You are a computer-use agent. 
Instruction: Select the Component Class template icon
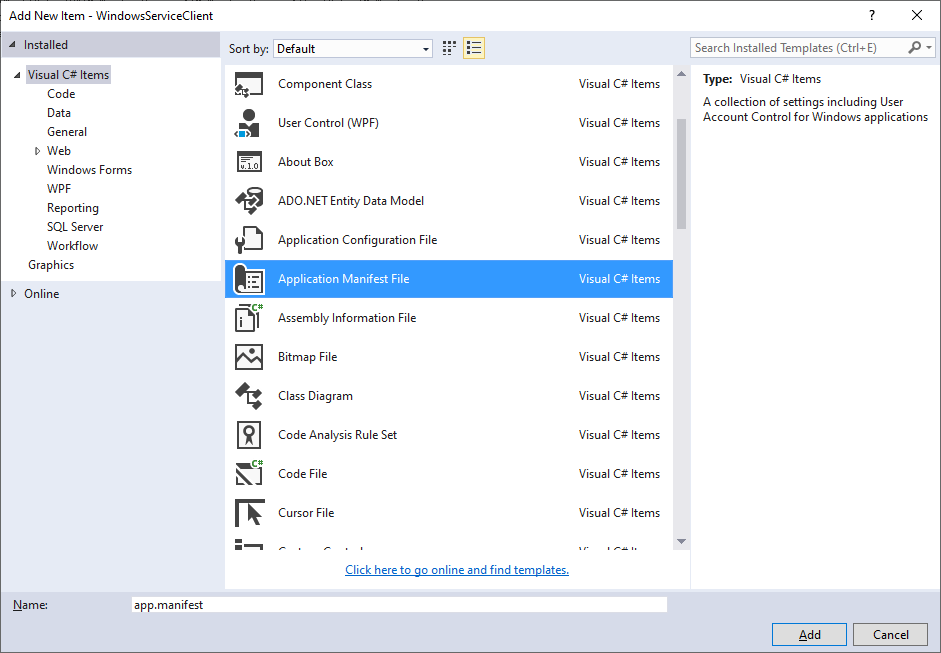249,84
